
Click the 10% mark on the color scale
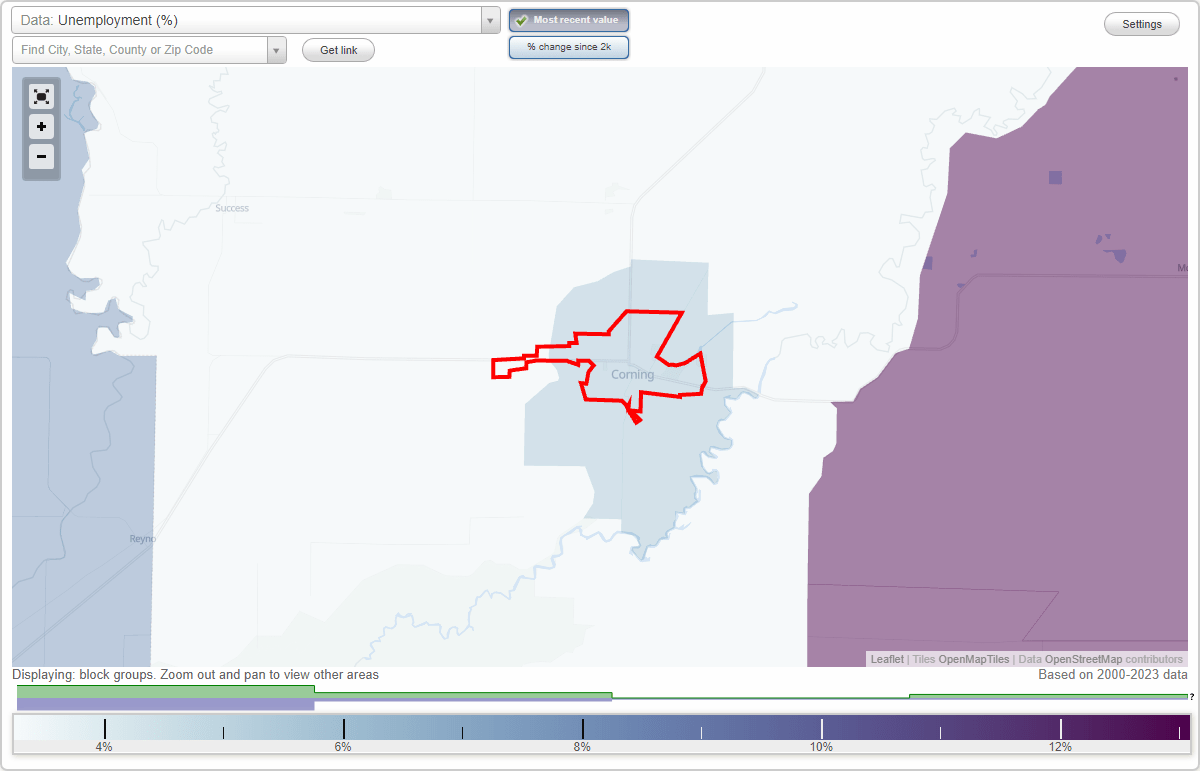pyautogui.click(x=822, y=728)
